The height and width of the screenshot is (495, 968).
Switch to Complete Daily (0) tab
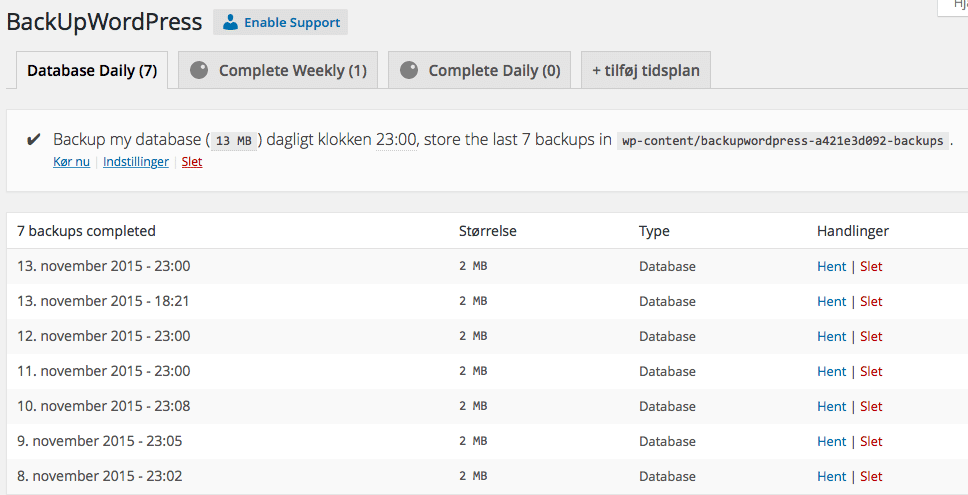click(479, 70)
